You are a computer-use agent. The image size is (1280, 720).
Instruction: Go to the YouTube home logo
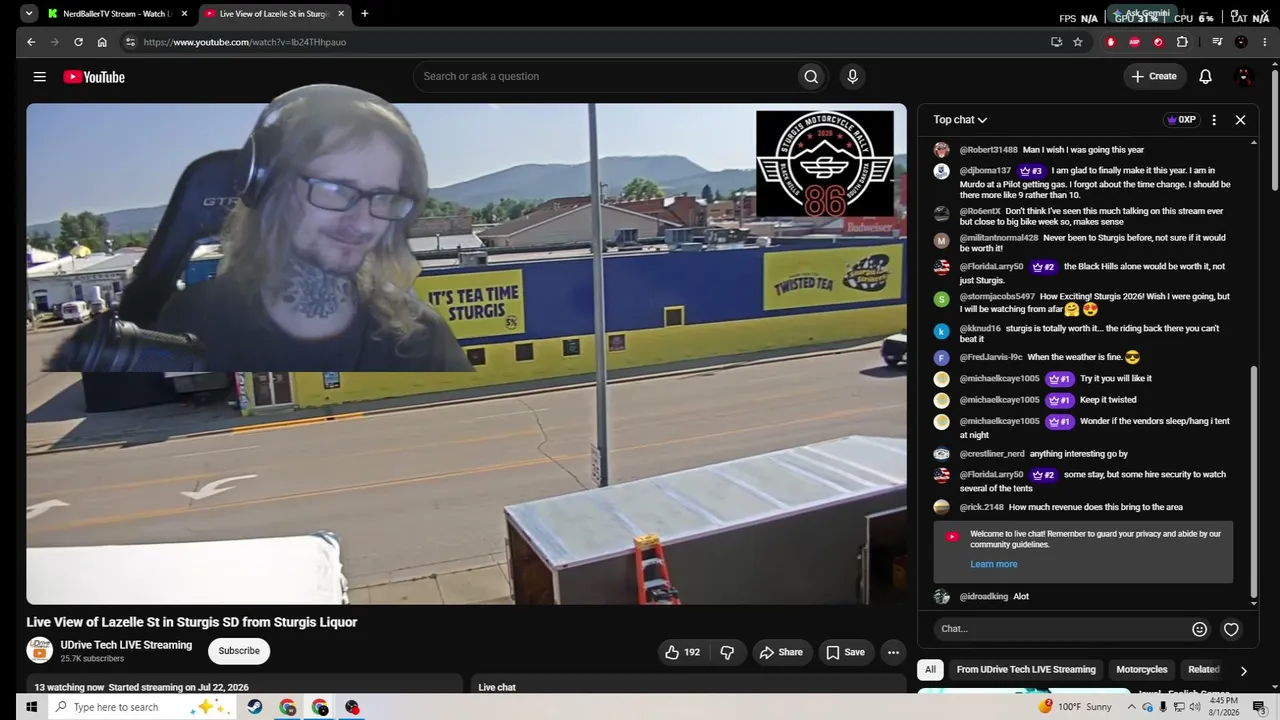94,77
